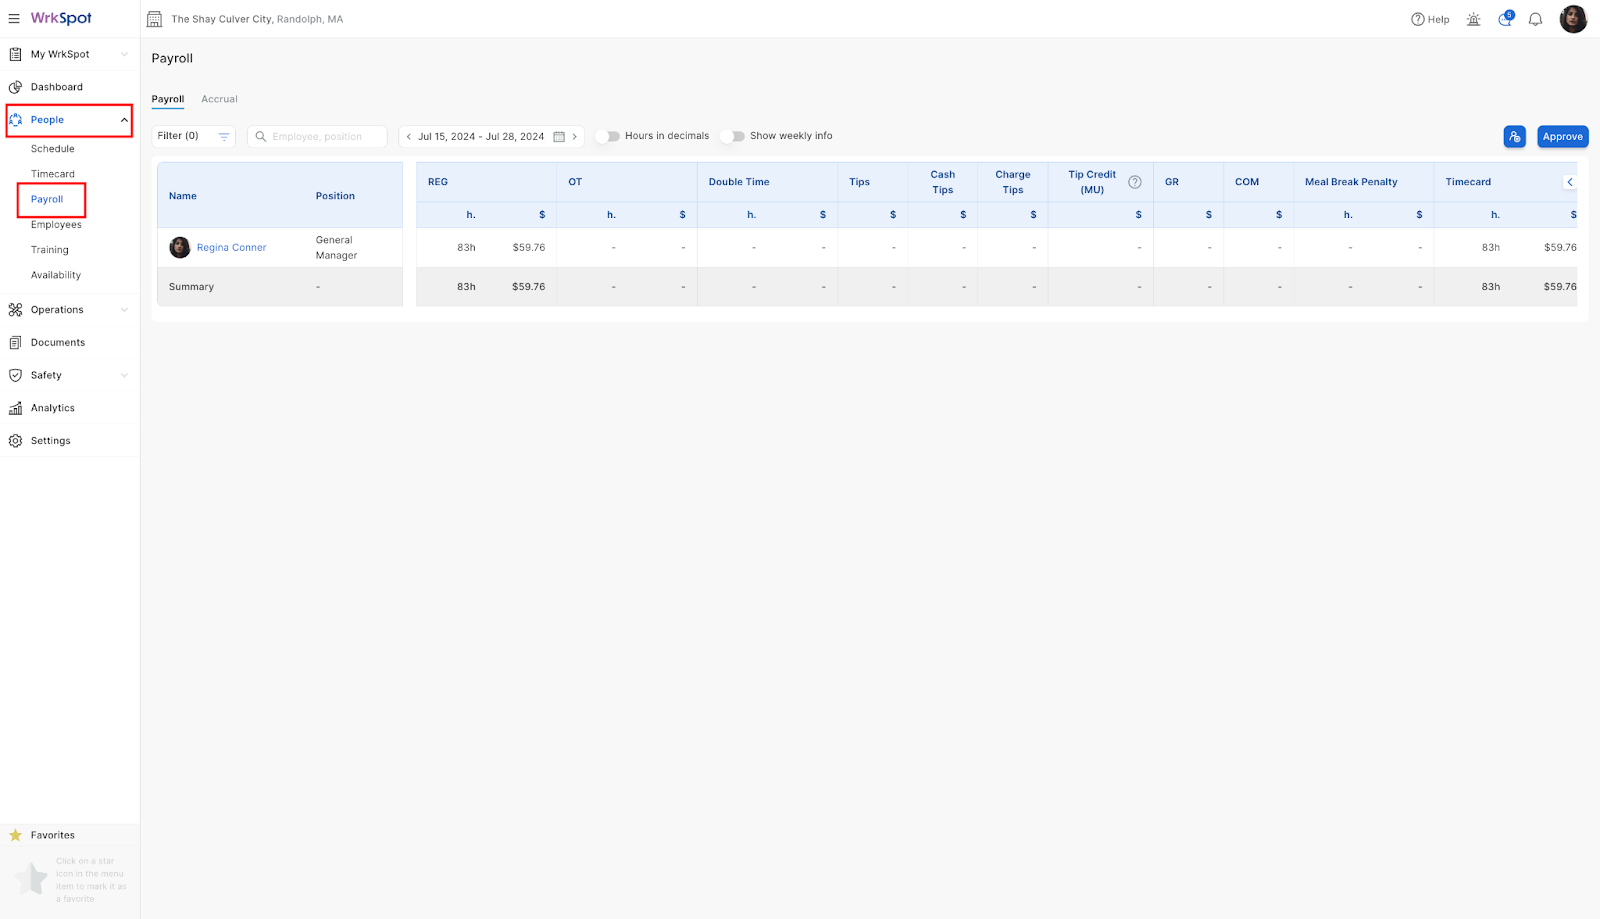Turn on Show weekly info
The width and height of the screenshot is (1600, 919).
point(733,136)
